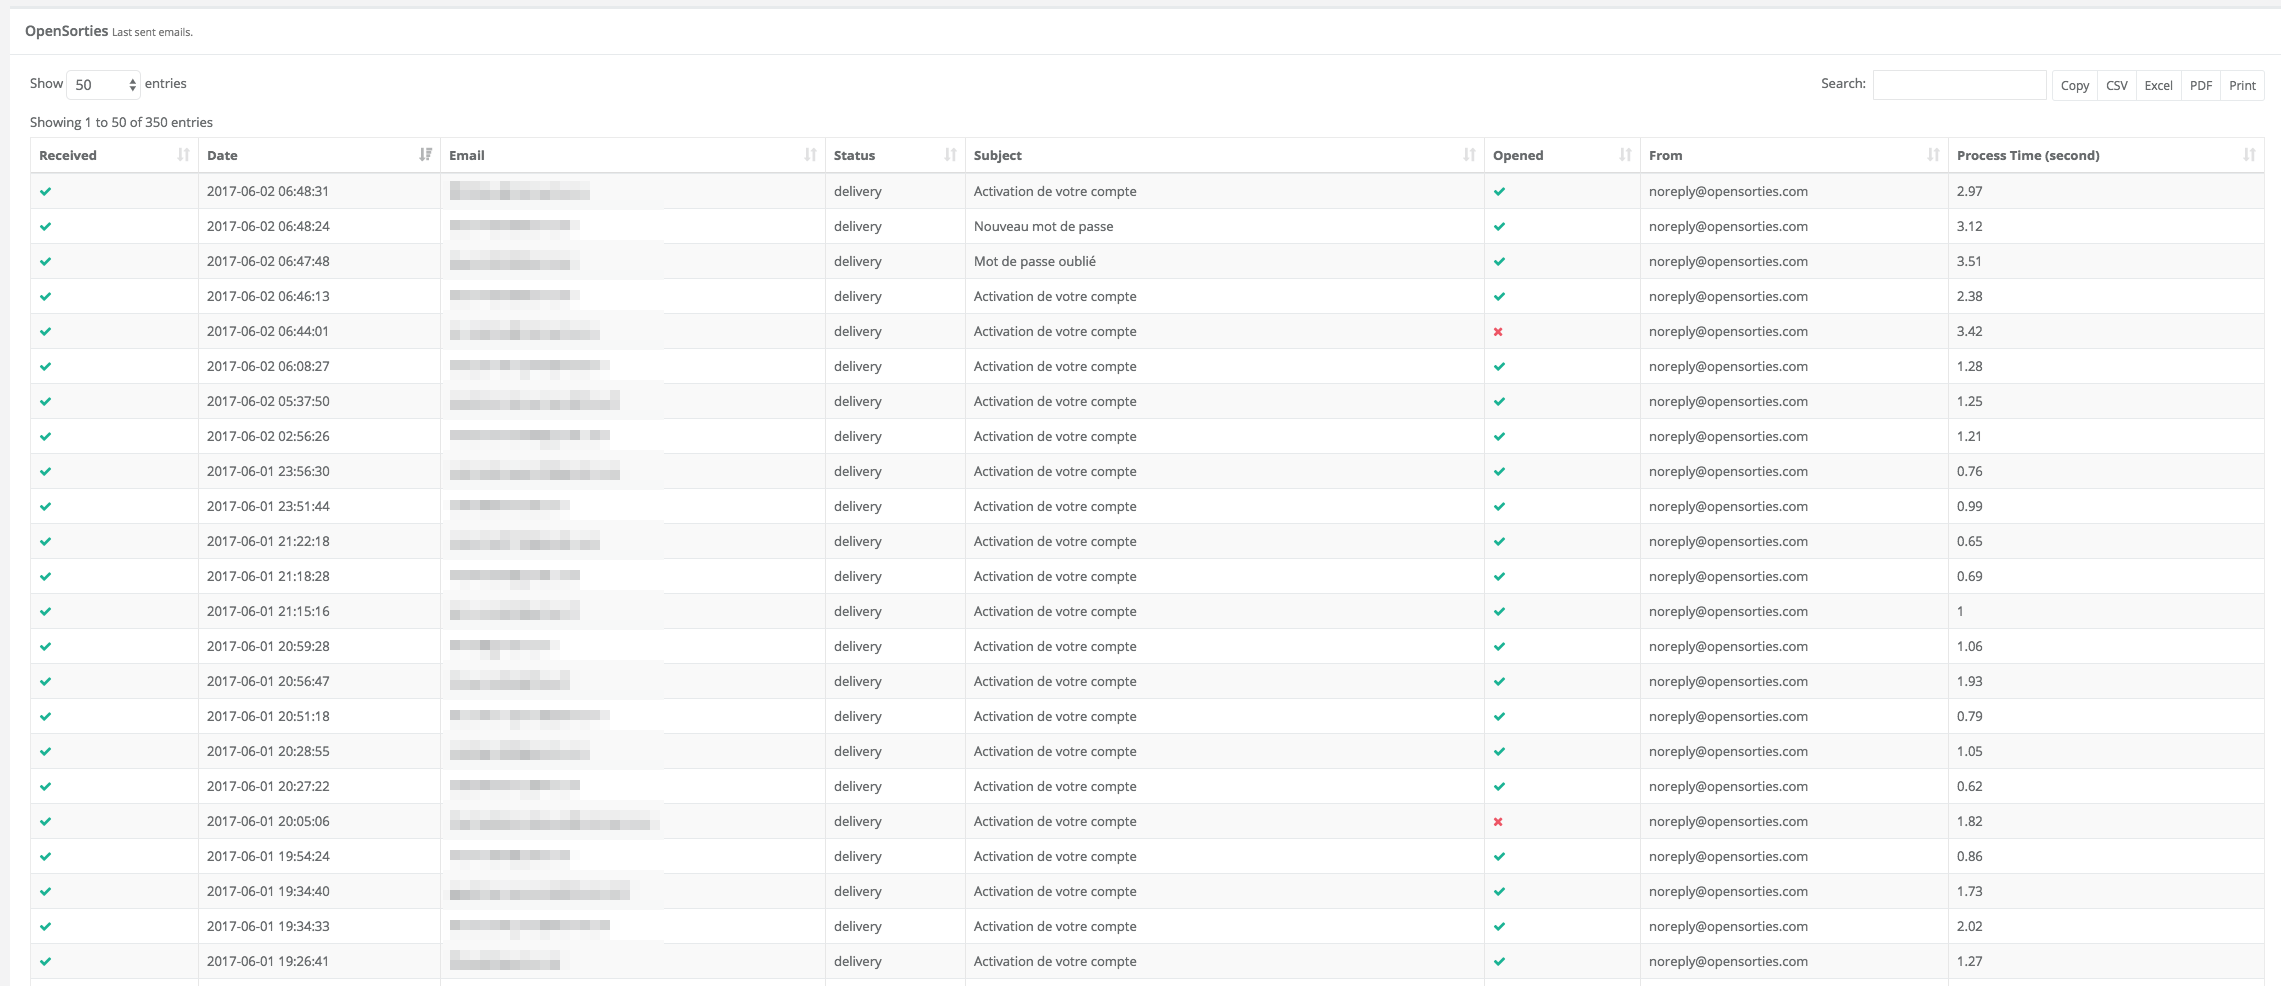Viewport: 2281px width, 986px height.
Task: Click sender address in 20:27:22 row
Action: pyautogui.click(x=1728, y=786)
